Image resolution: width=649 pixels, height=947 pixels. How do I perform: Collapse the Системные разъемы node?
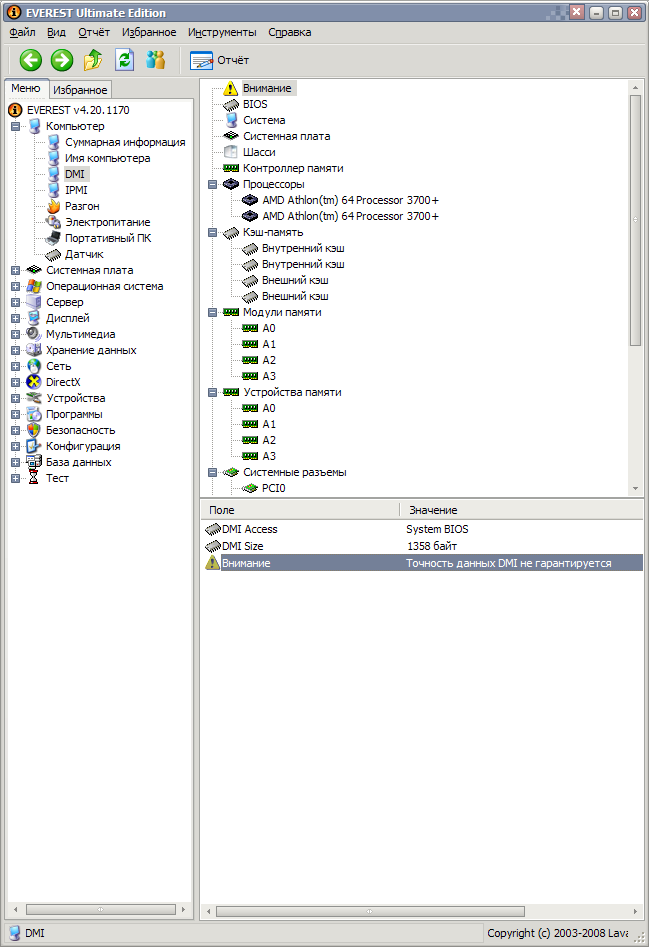click(213, 472)
